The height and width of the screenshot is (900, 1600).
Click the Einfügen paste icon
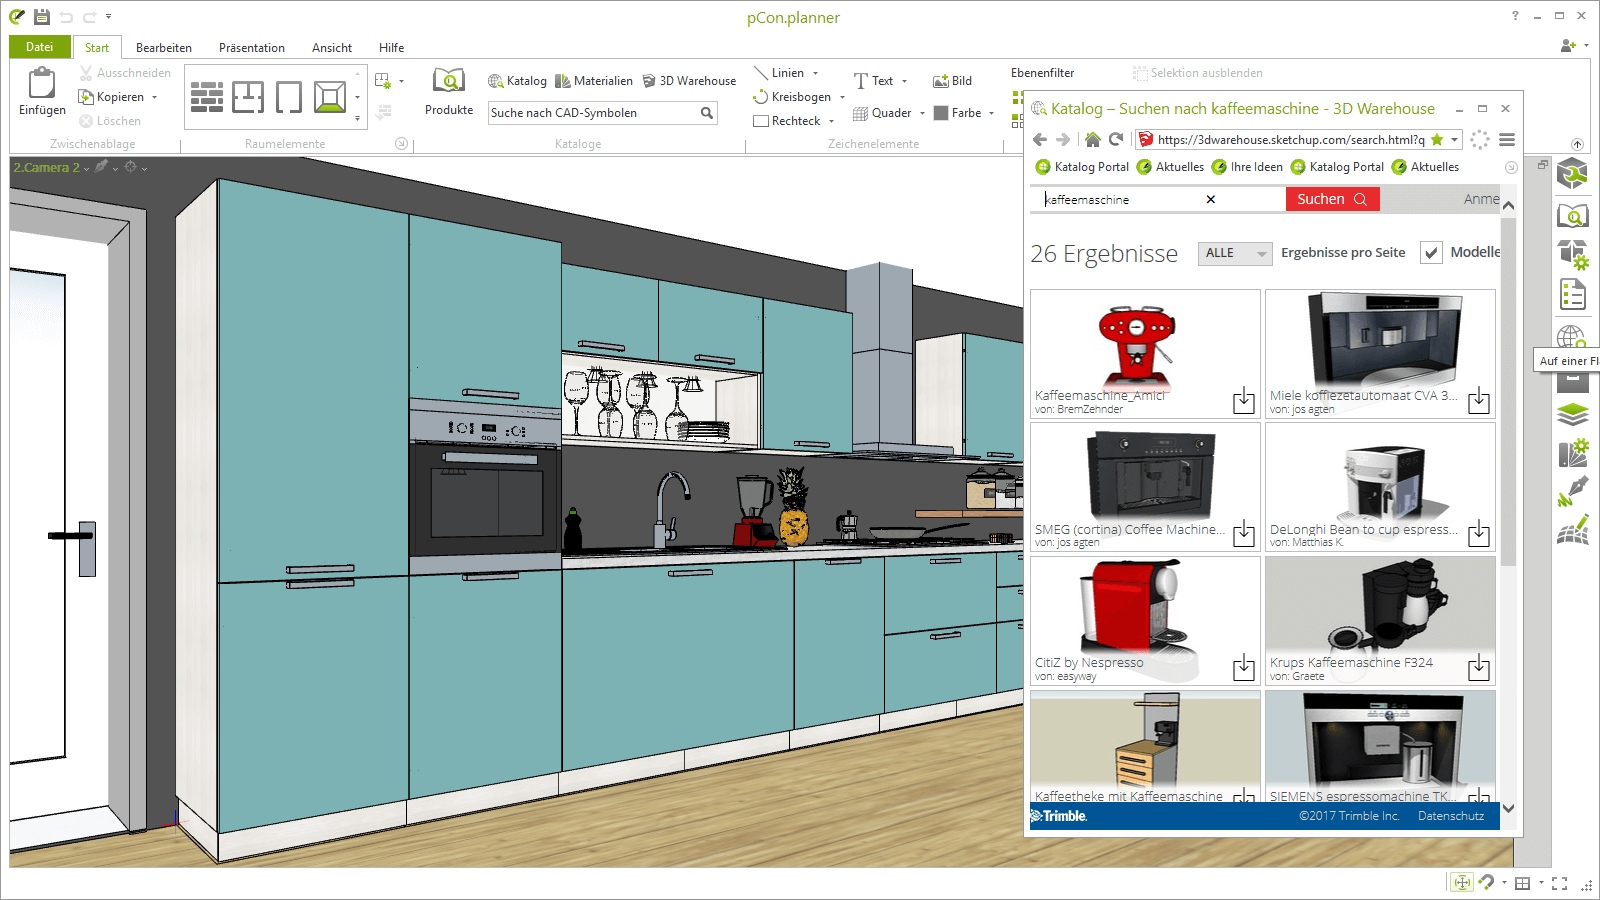(42, 84)
